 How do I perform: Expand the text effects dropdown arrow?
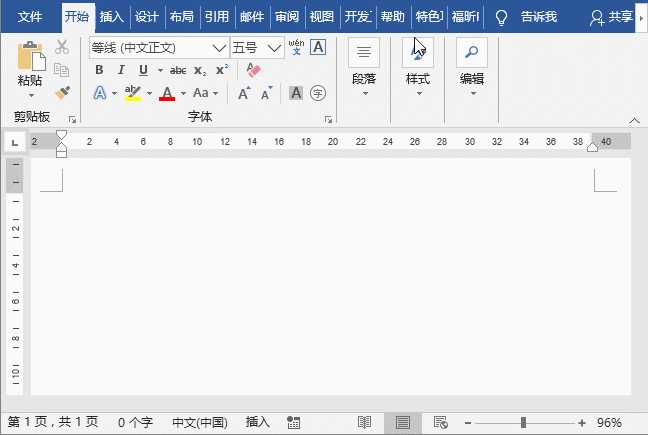(114, 93)
